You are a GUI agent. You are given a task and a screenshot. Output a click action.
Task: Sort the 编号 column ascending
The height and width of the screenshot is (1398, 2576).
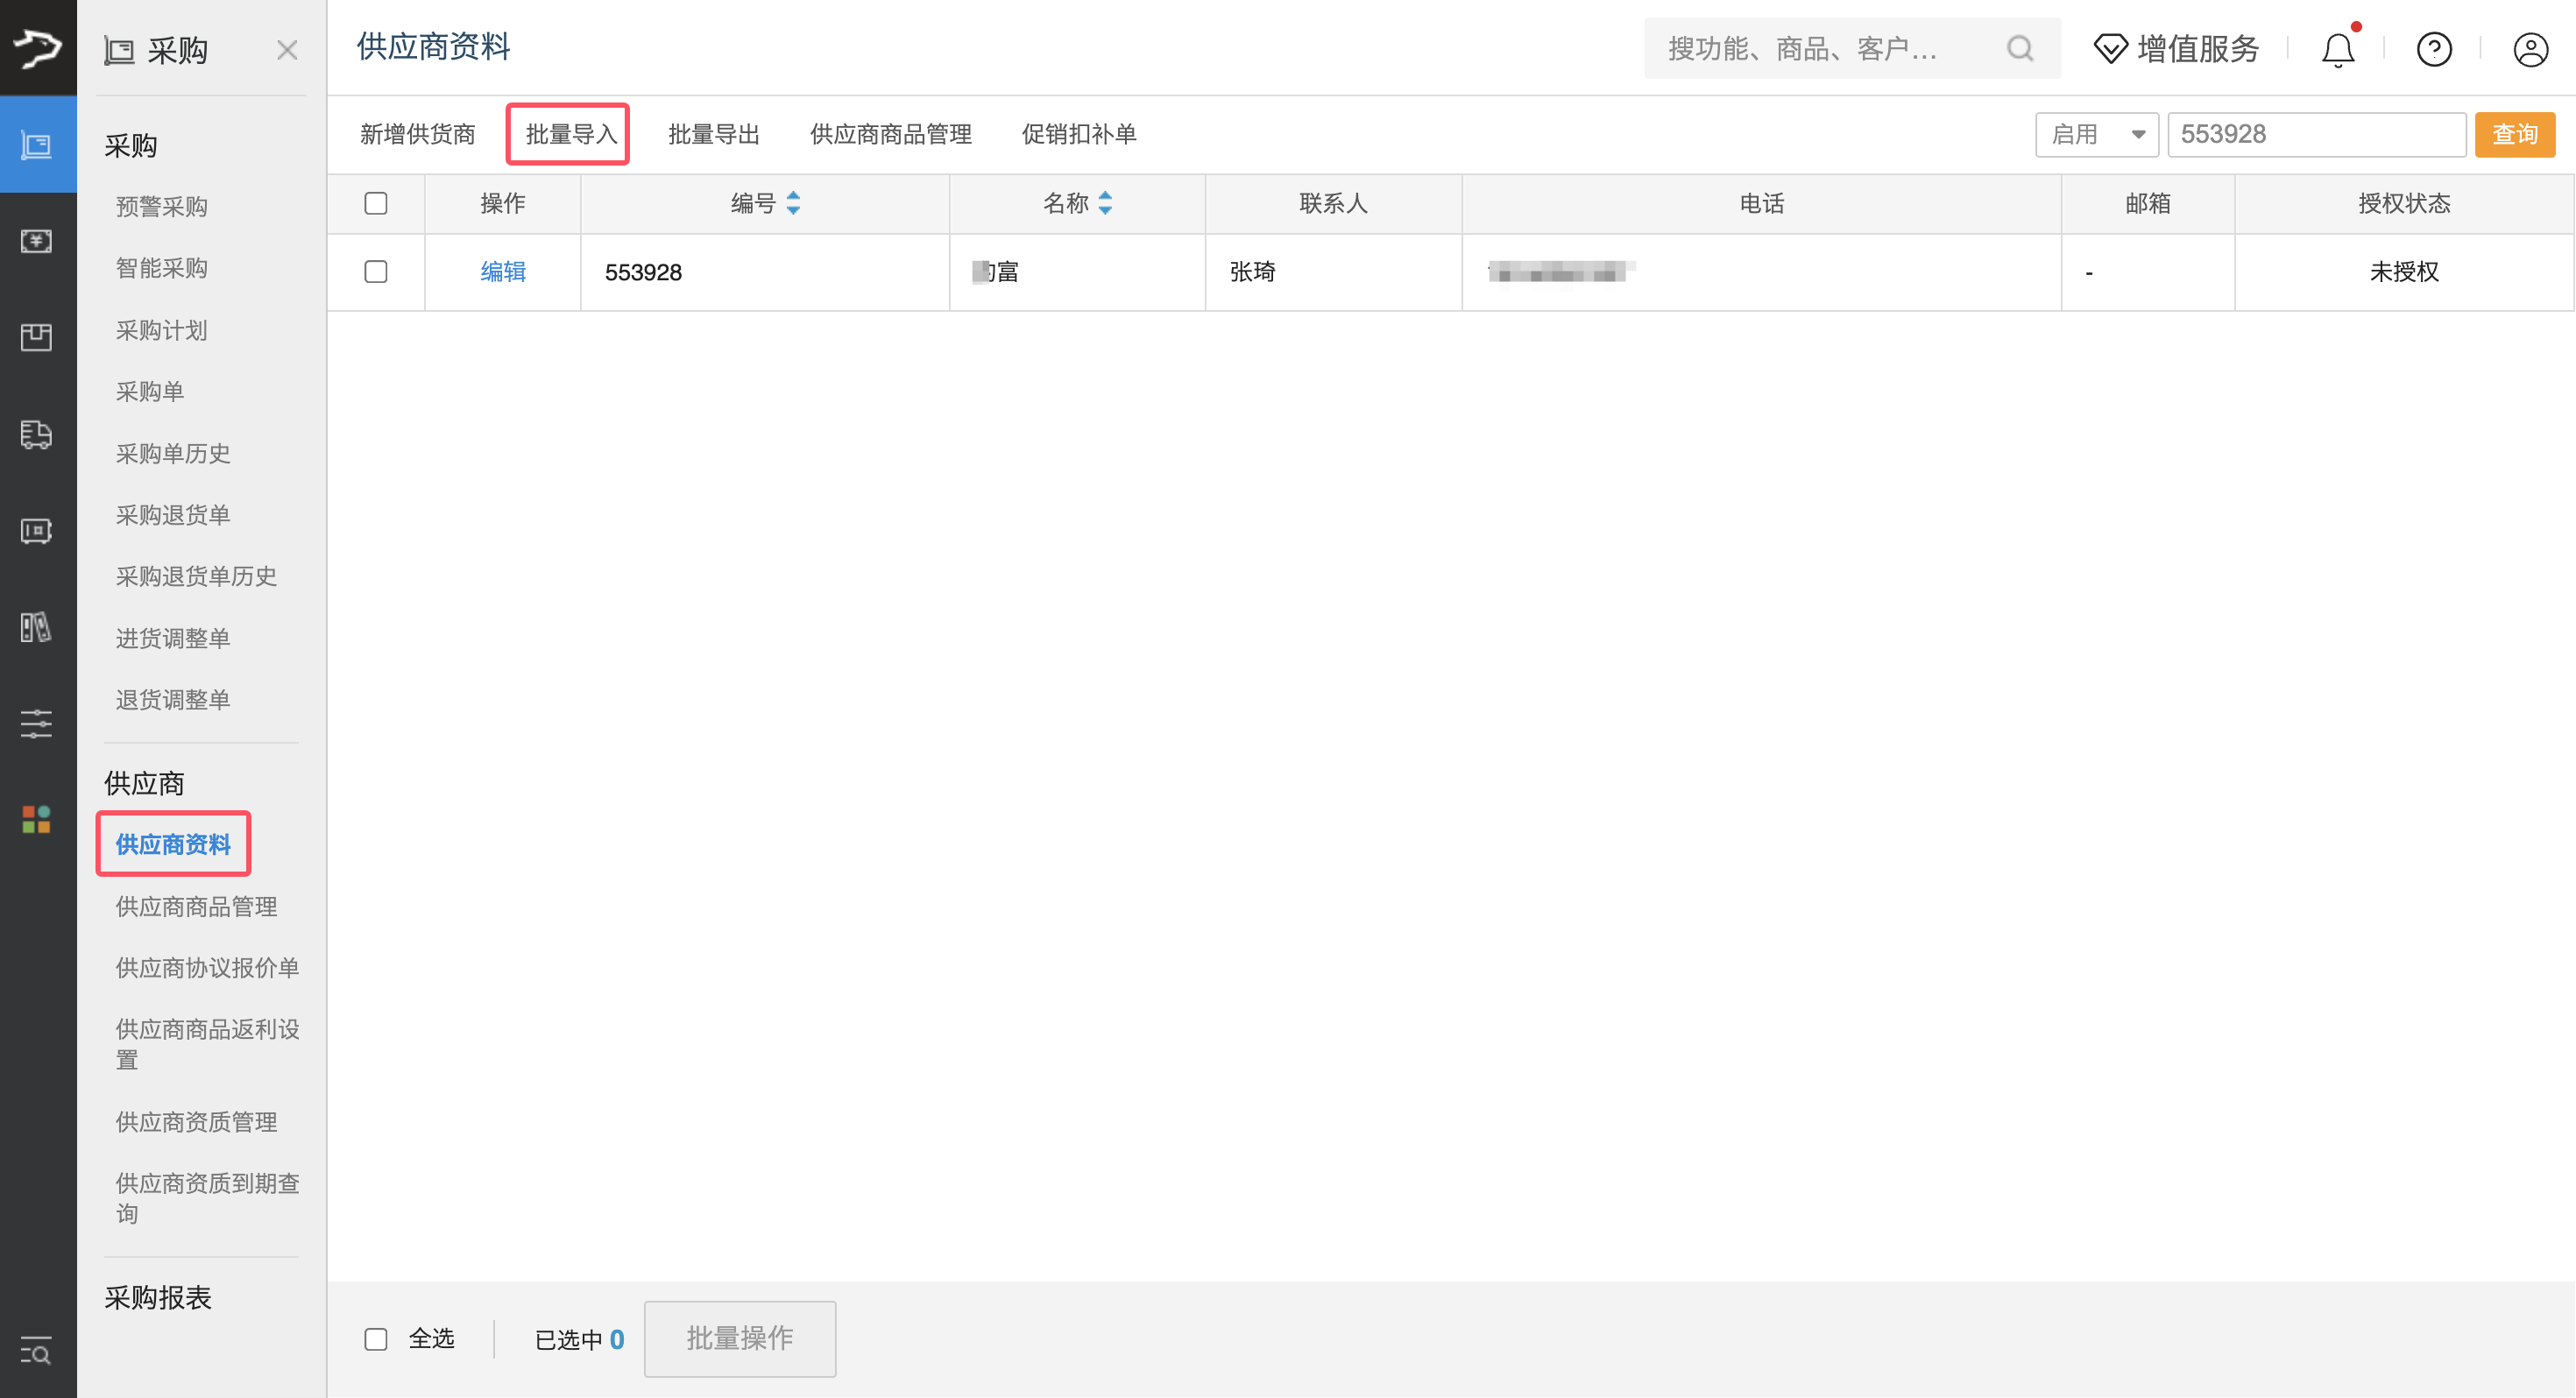[x=793, y=196]
